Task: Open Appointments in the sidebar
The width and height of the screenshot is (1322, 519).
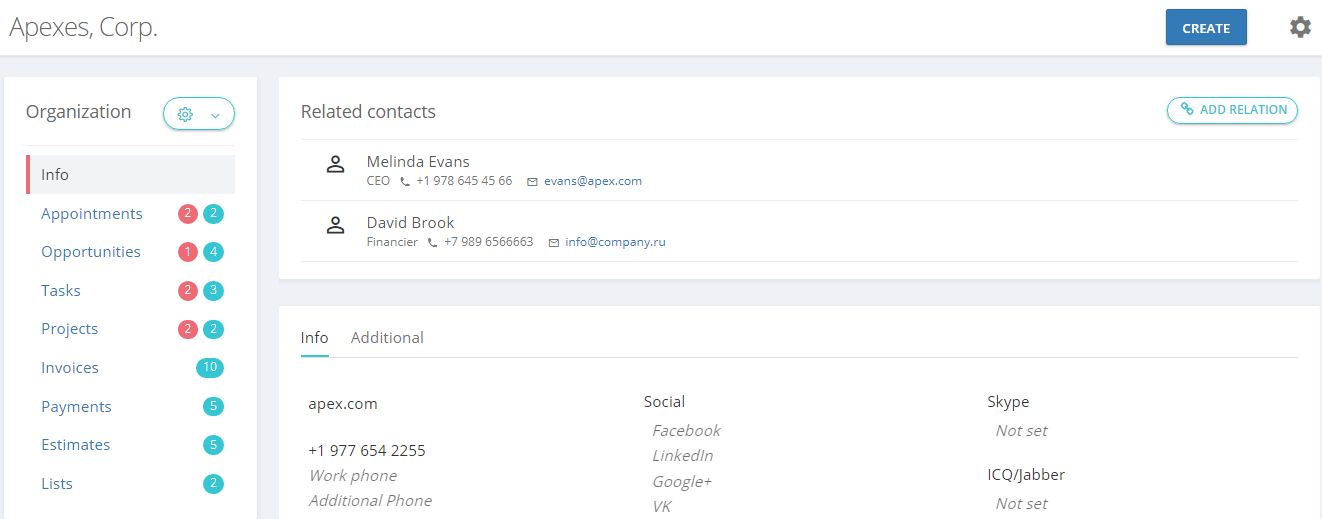Action: pos(92,214)
